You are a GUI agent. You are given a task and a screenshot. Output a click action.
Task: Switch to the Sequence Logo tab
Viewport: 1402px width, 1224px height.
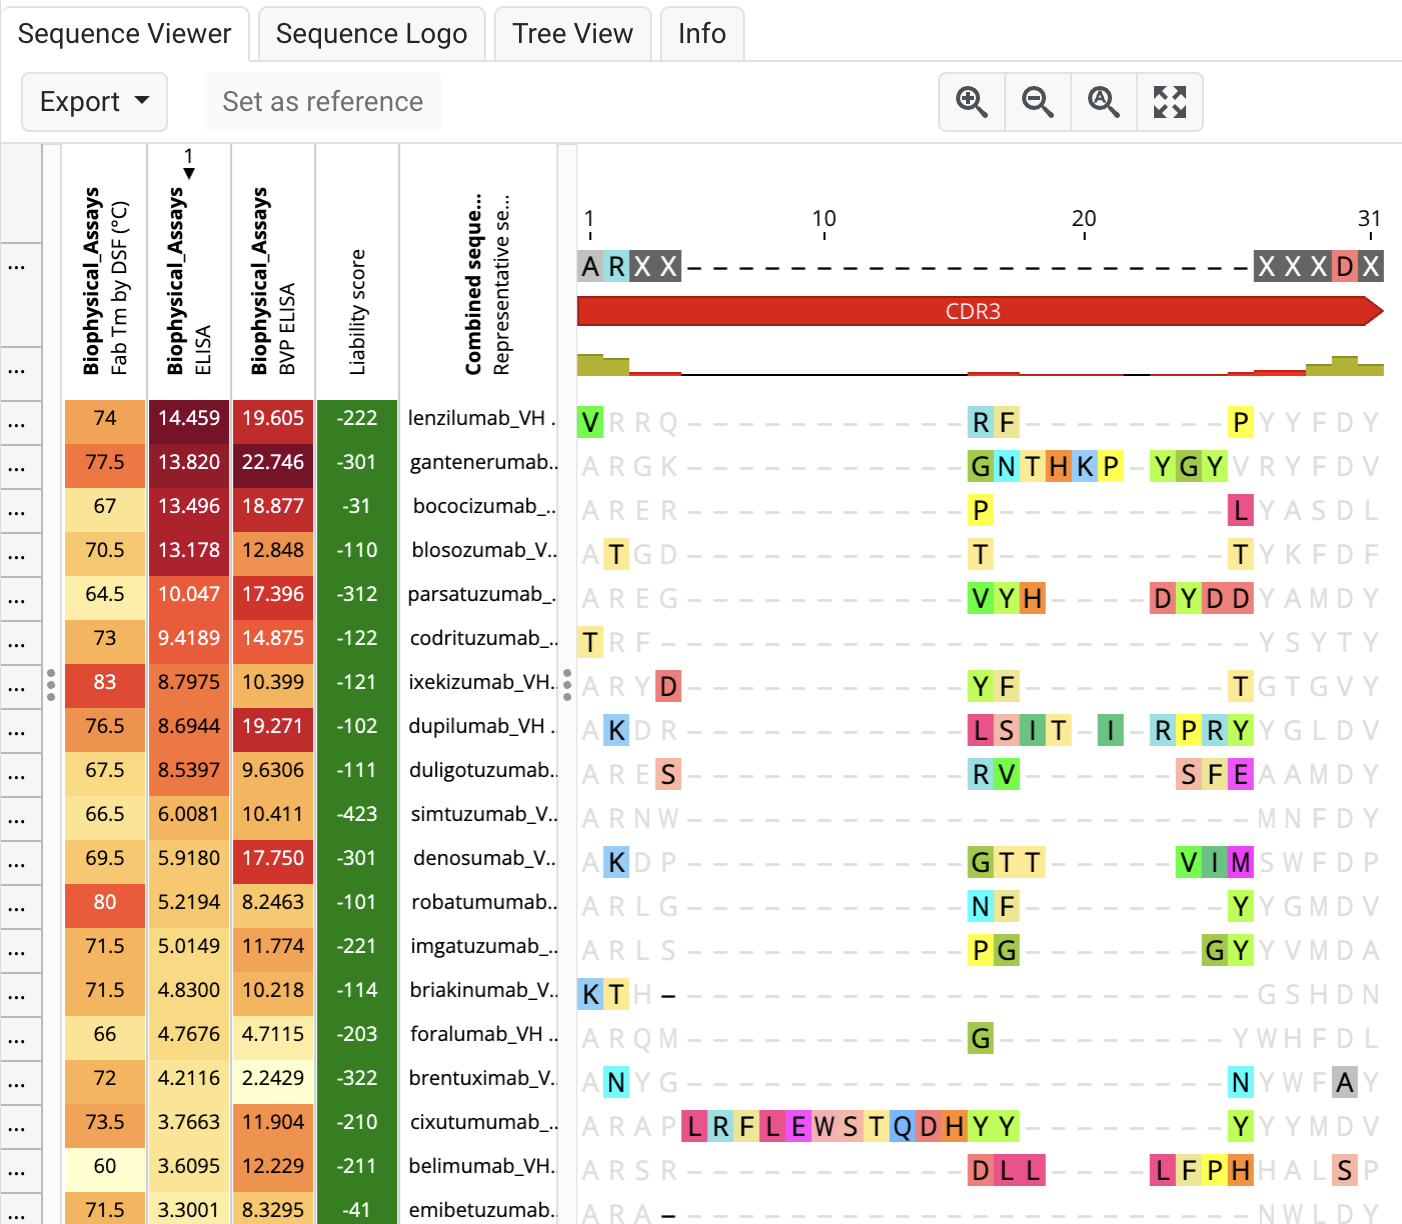(371, 34)
